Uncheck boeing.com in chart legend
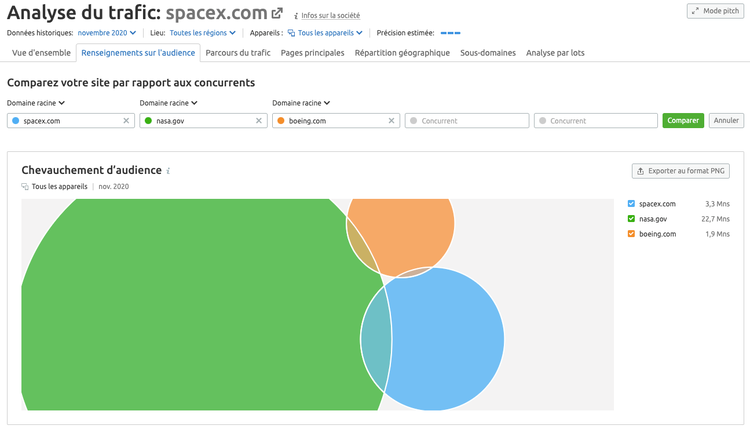This screenshot has height=429, width=750. 631,234
